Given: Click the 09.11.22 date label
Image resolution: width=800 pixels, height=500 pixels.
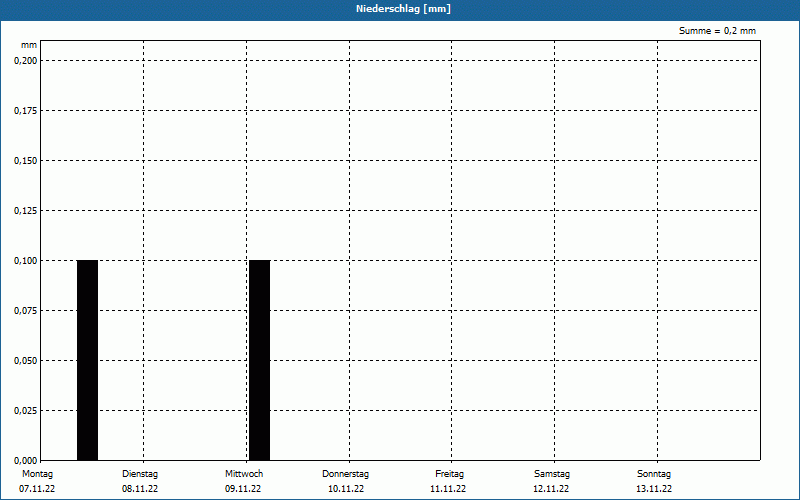Looking at the screenshot, I should click(243, 489).
